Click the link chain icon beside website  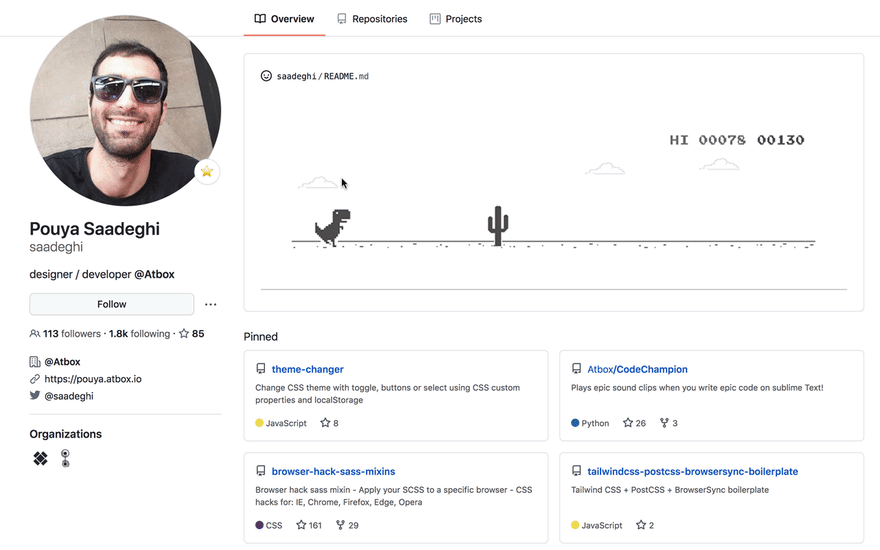[35, 379]
